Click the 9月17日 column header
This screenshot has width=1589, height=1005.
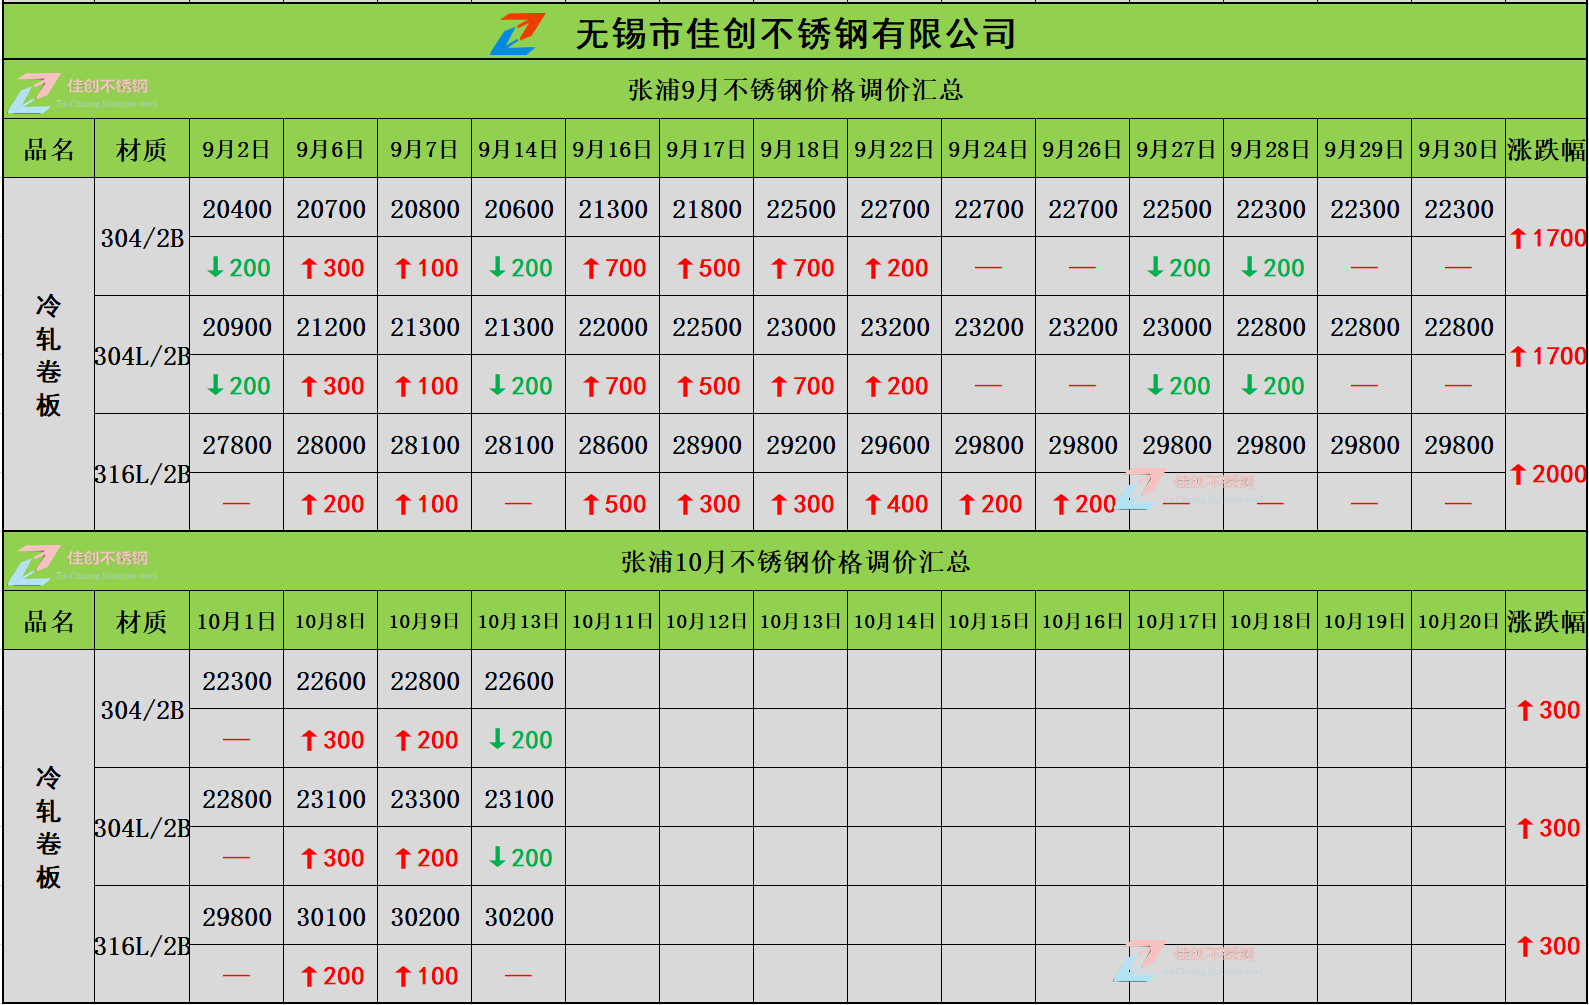click(x=707, y=149)
